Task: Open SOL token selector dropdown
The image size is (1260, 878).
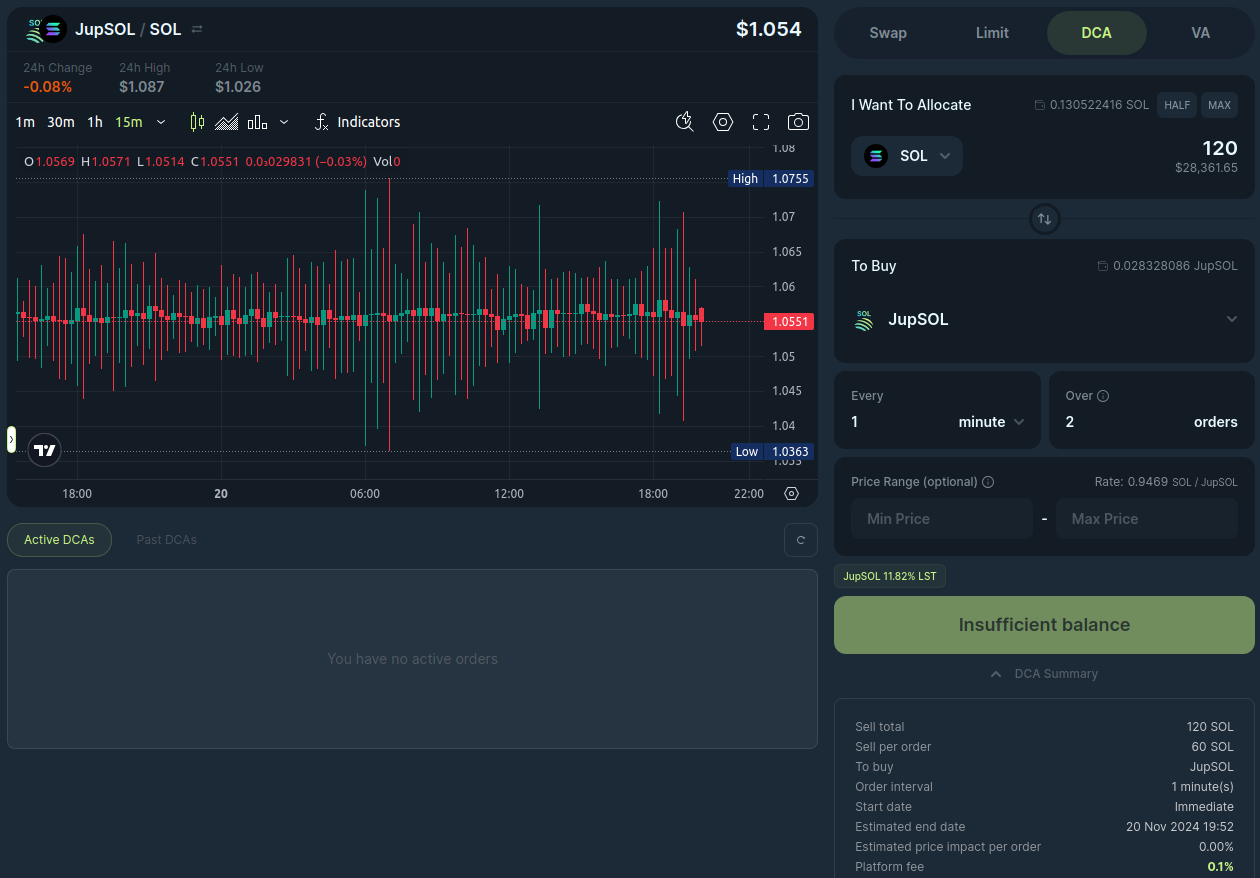Action: point(907,156)
